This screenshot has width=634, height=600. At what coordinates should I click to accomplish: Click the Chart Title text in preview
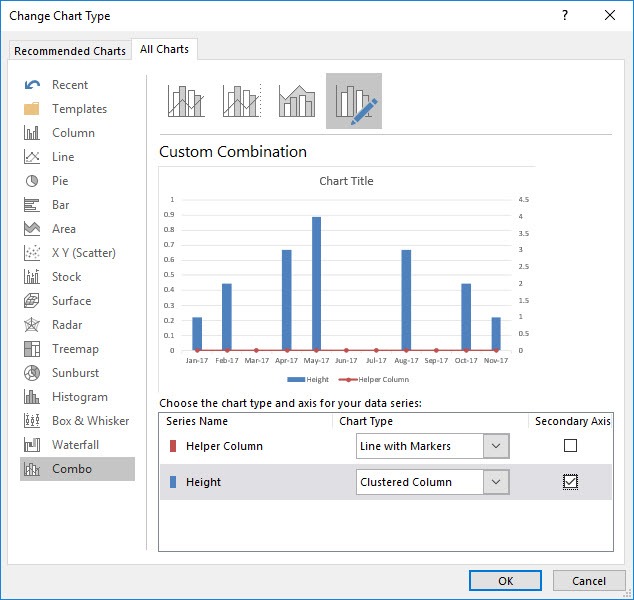tap(346, 181)
